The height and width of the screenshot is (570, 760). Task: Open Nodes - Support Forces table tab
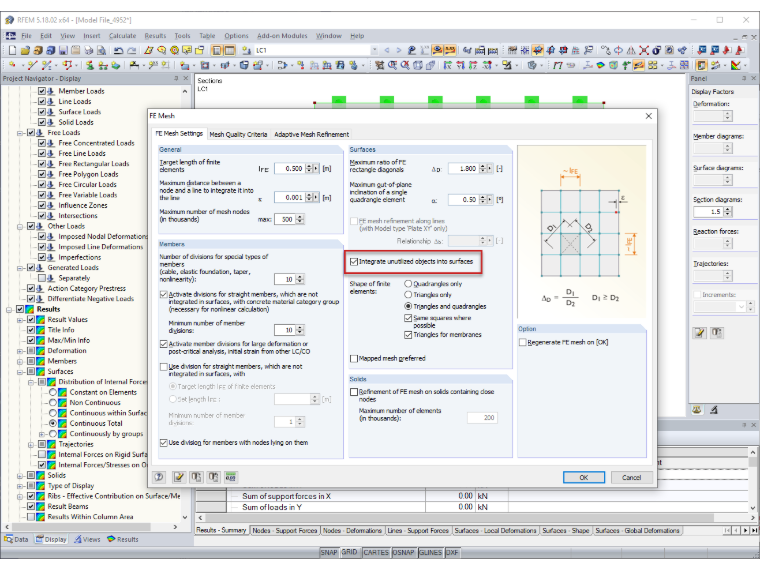click(x=285, y=531)
